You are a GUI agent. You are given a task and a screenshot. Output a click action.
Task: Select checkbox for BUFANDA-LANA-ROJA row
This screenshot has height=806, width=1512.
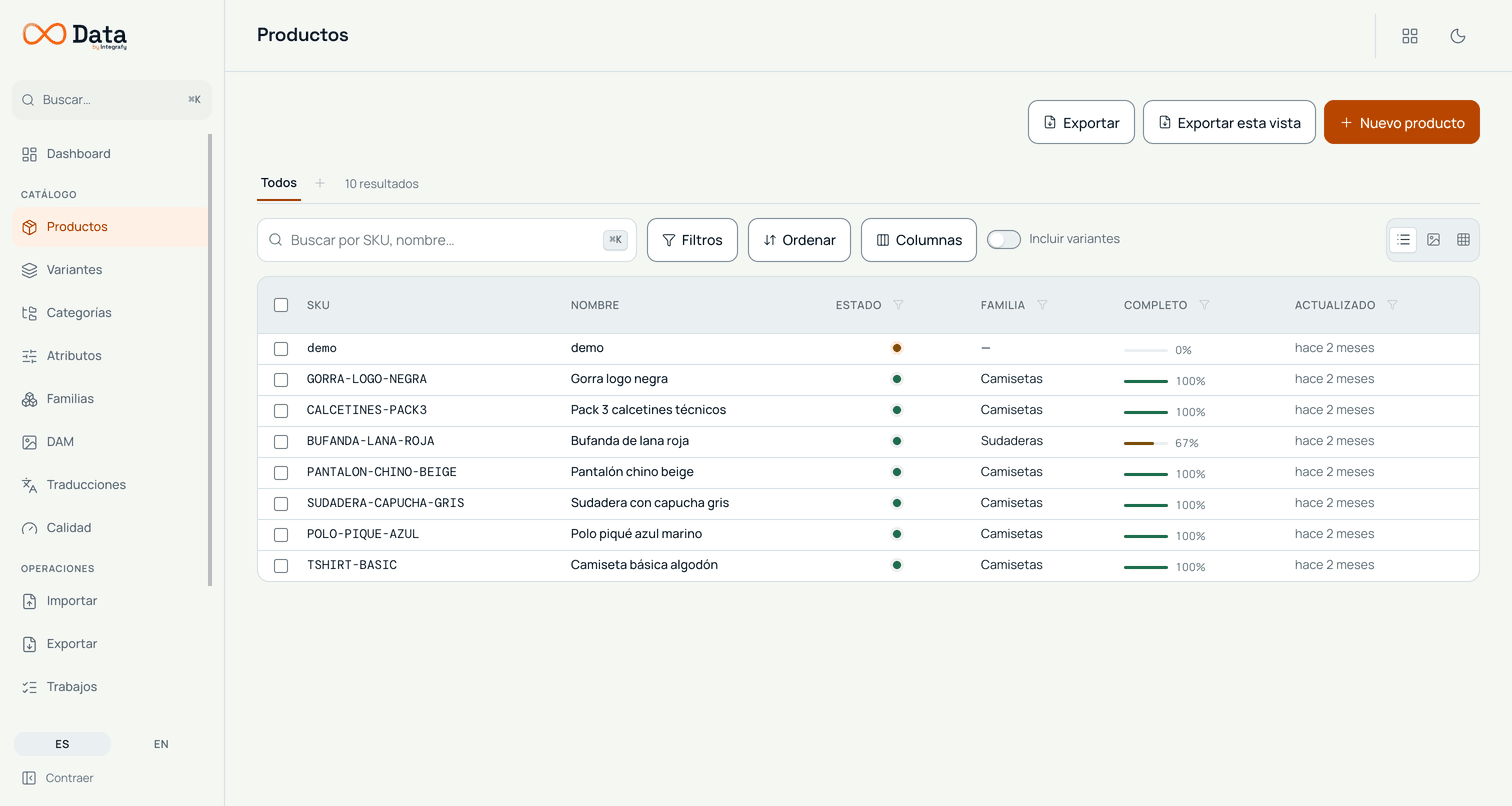(x=281, y=442)
